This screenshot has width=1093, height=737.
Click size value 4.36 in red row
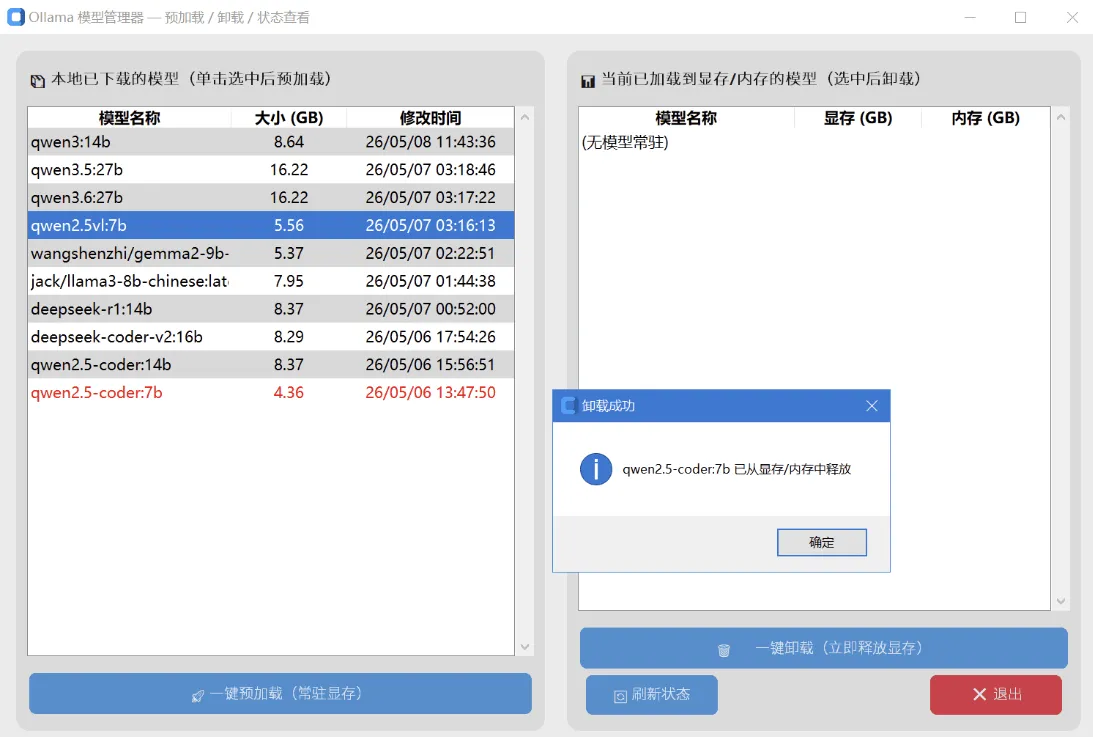coord(289,393)
